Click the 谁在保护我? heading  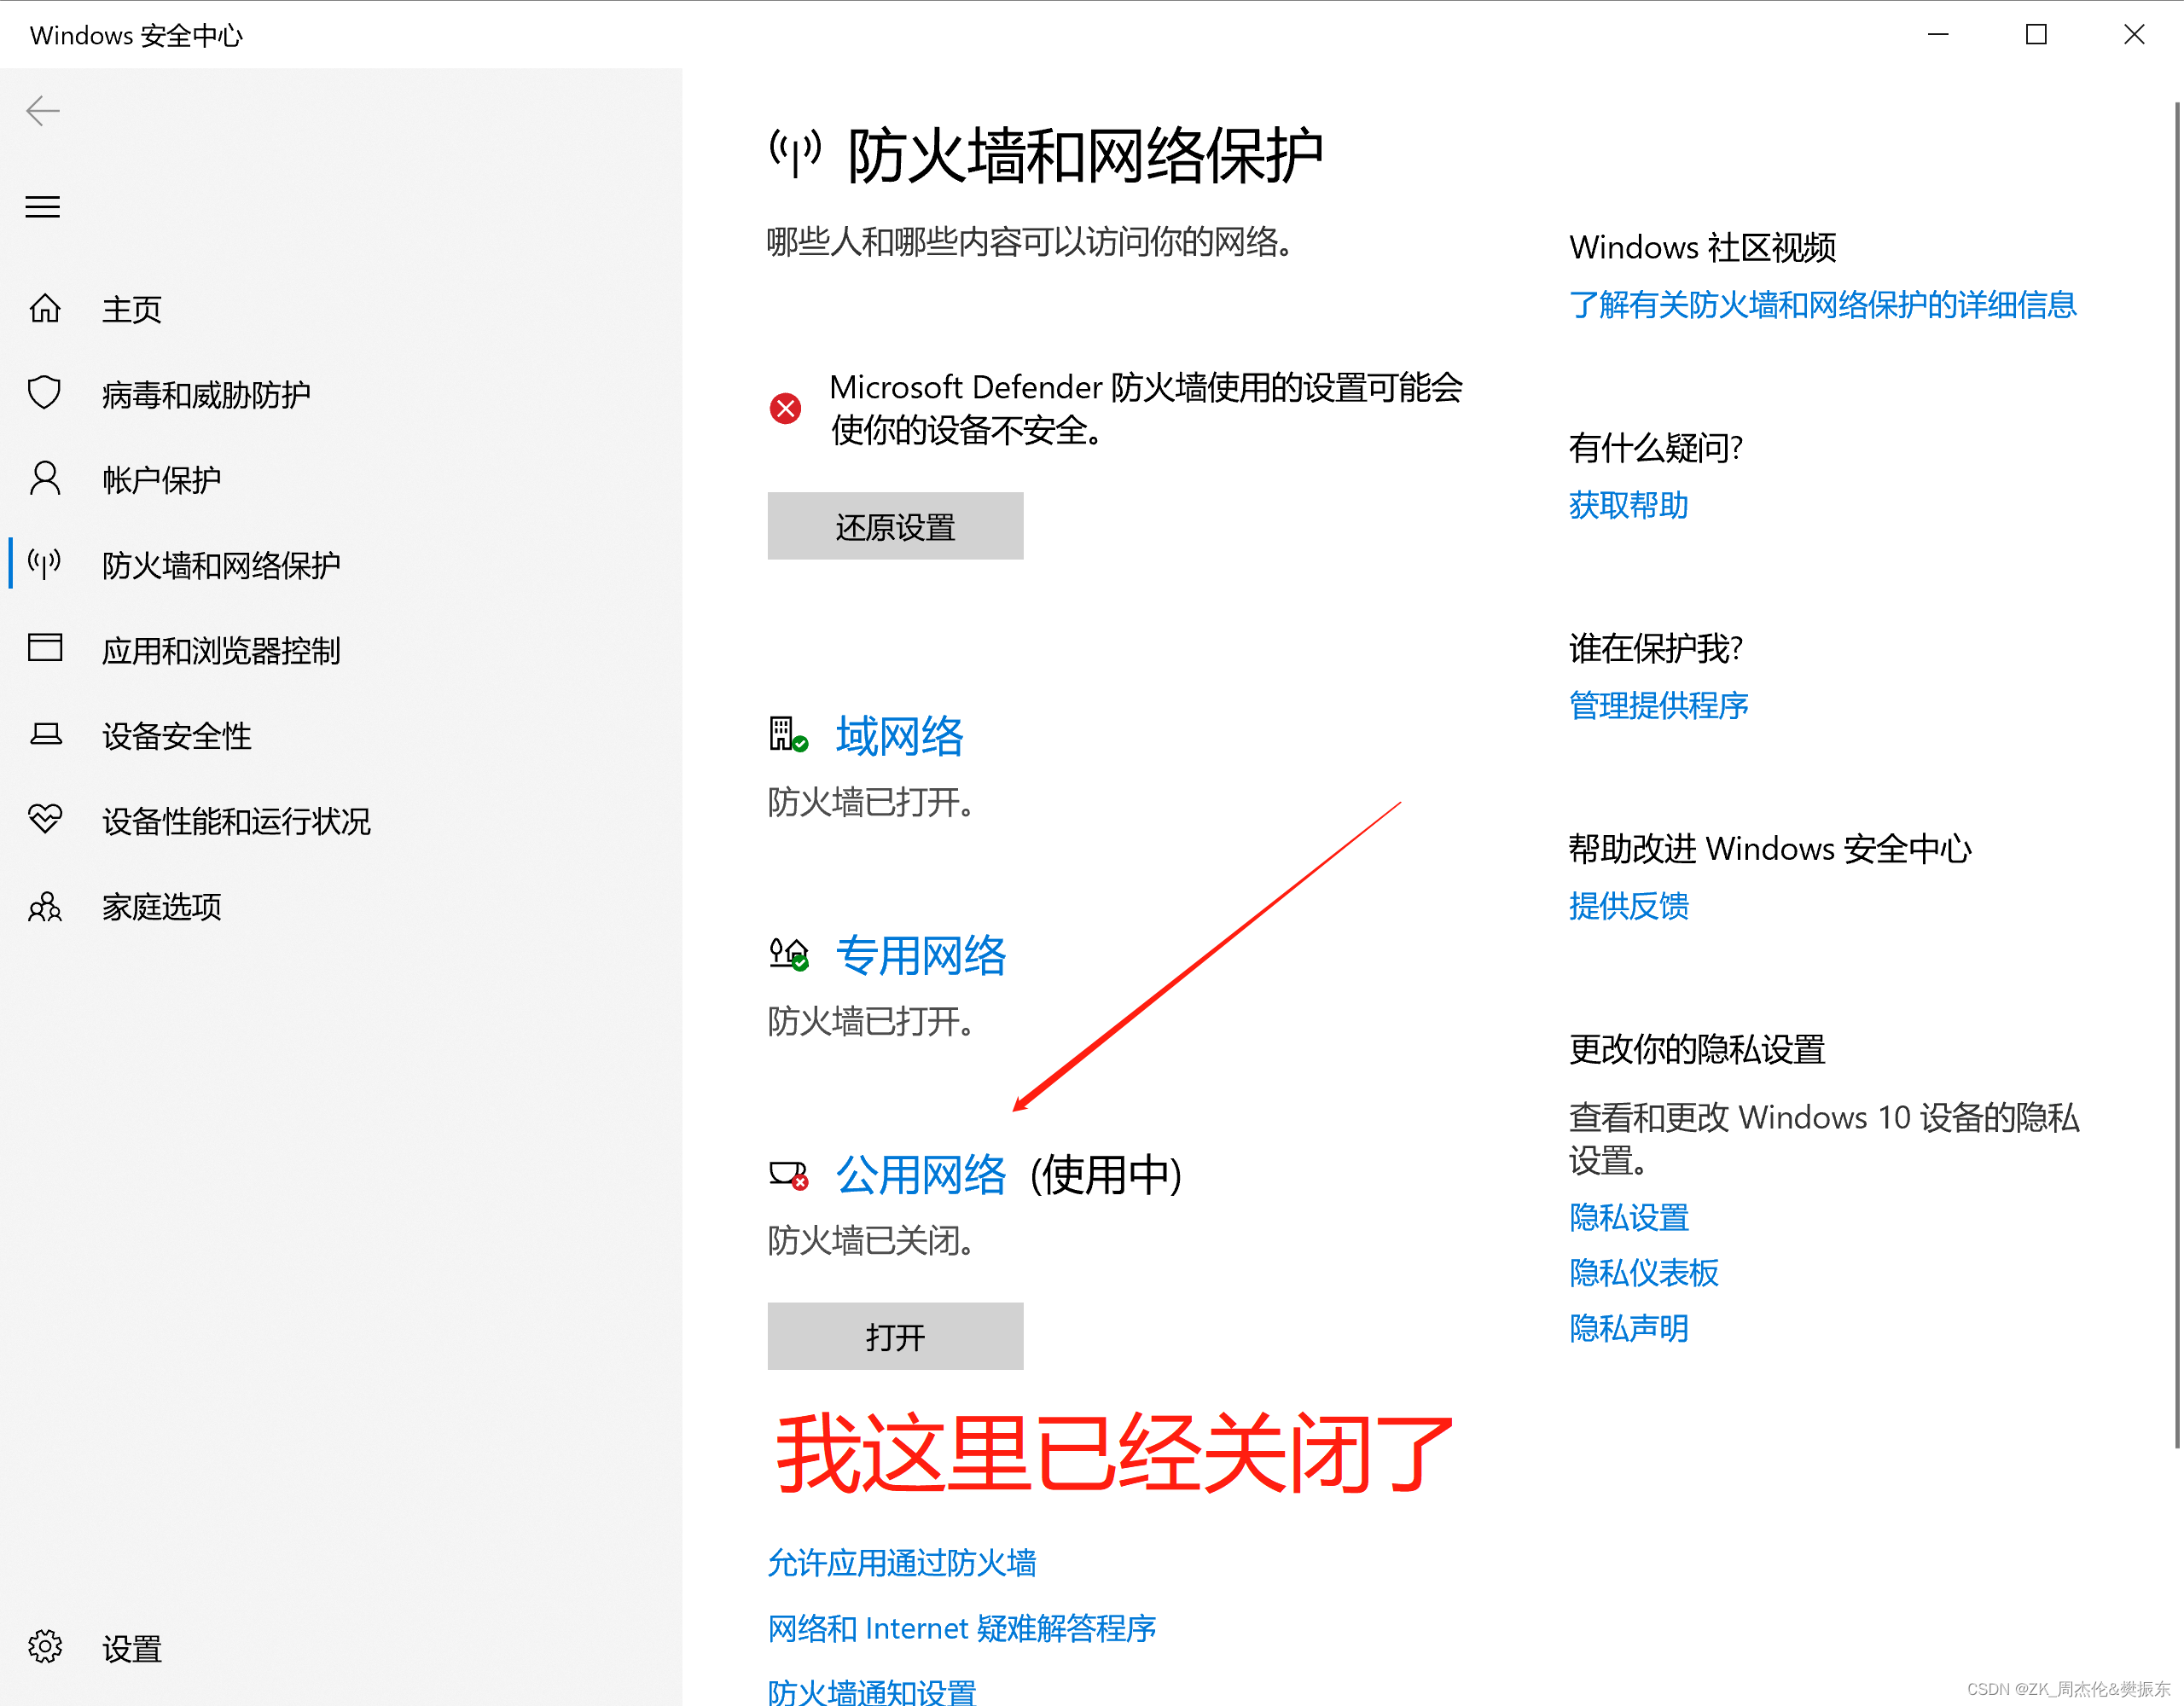[x=1655, y=648]
